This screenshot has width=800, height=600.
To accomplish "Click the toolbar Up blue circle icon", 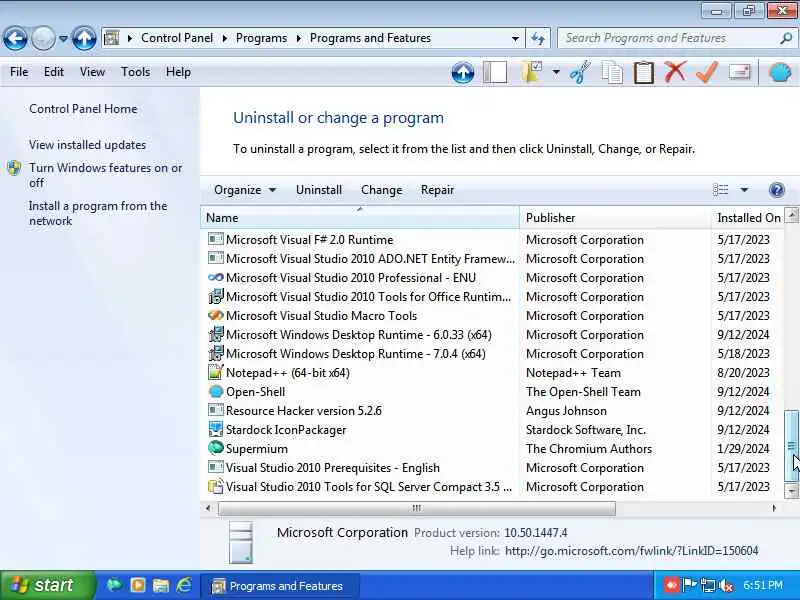I will point(463,72).
